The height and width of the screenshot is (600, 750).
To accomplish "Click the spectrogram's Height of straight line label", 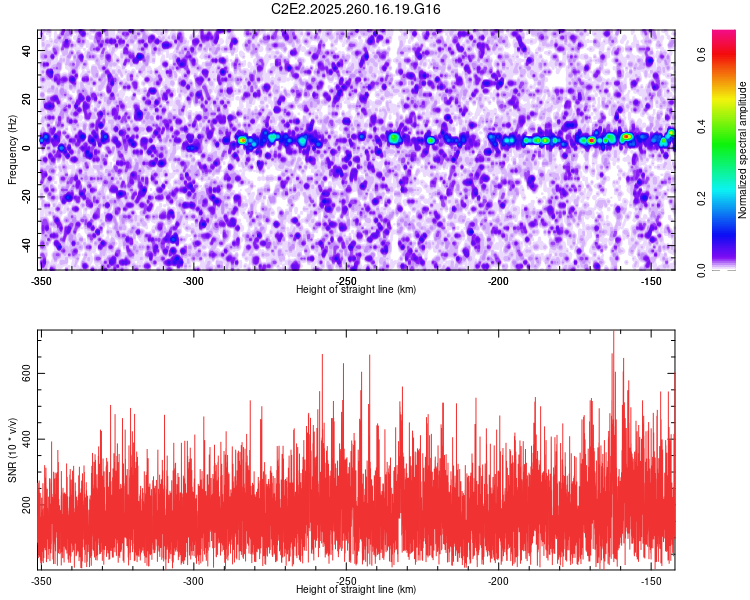I will [356, 289].
